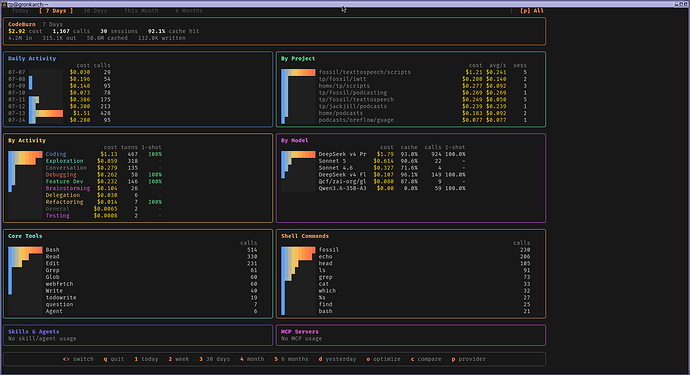Click the 1,167 calls value
Screen dimensions: 690x375
click(x=71, y=31)
